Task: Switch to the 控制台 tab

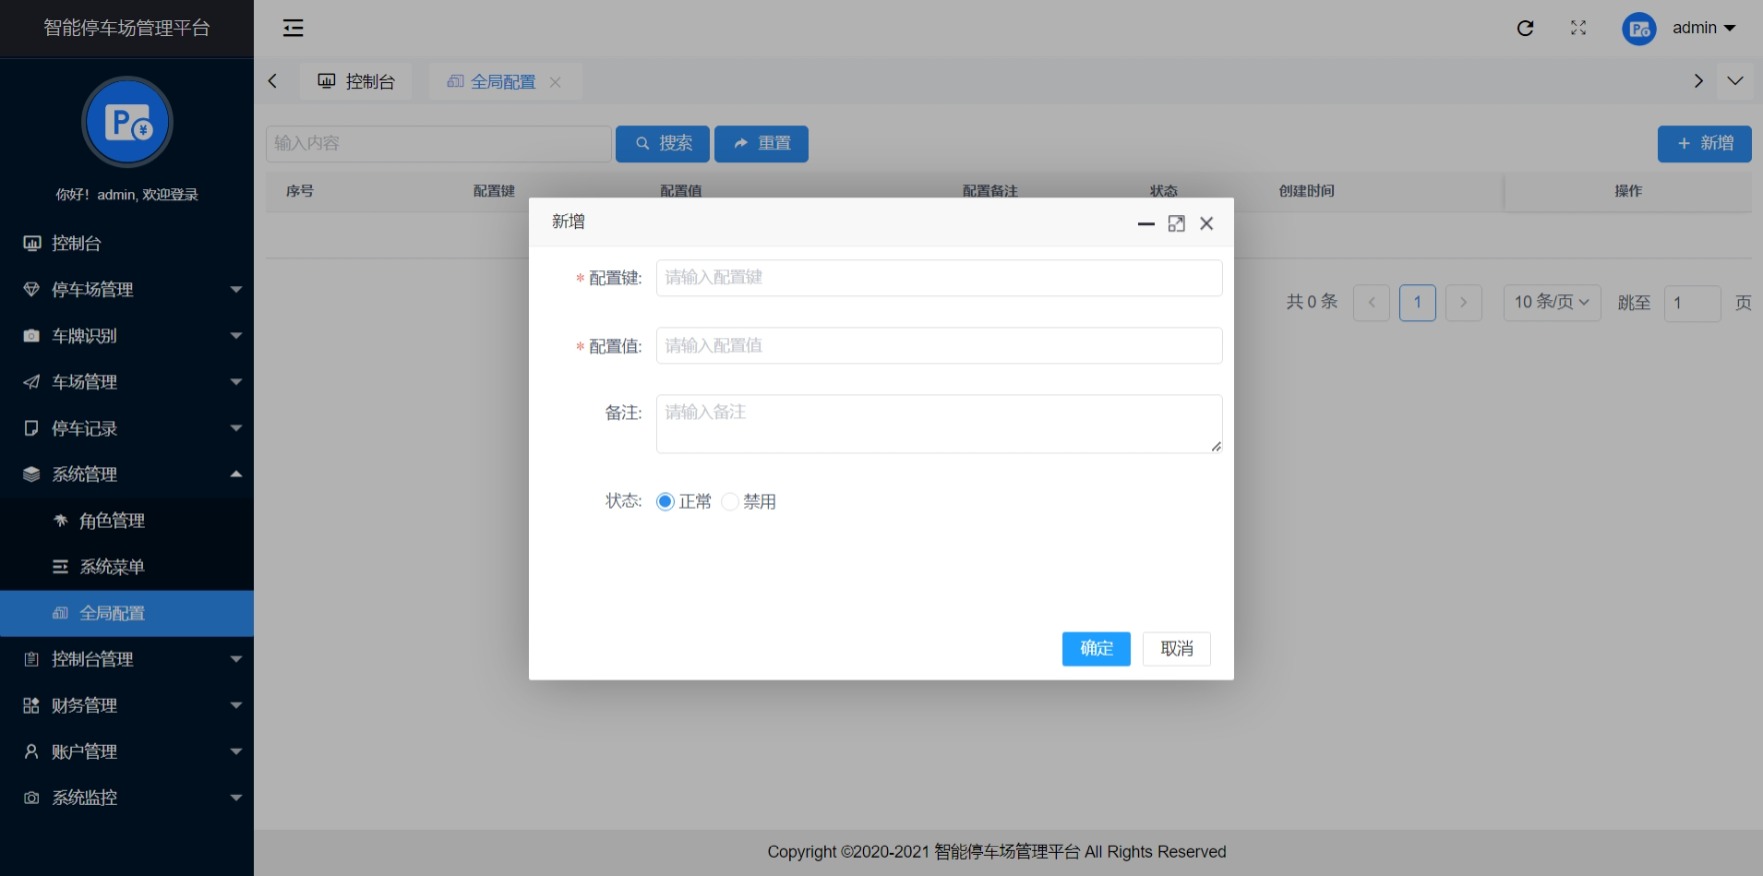Action: tap(356, 82)
